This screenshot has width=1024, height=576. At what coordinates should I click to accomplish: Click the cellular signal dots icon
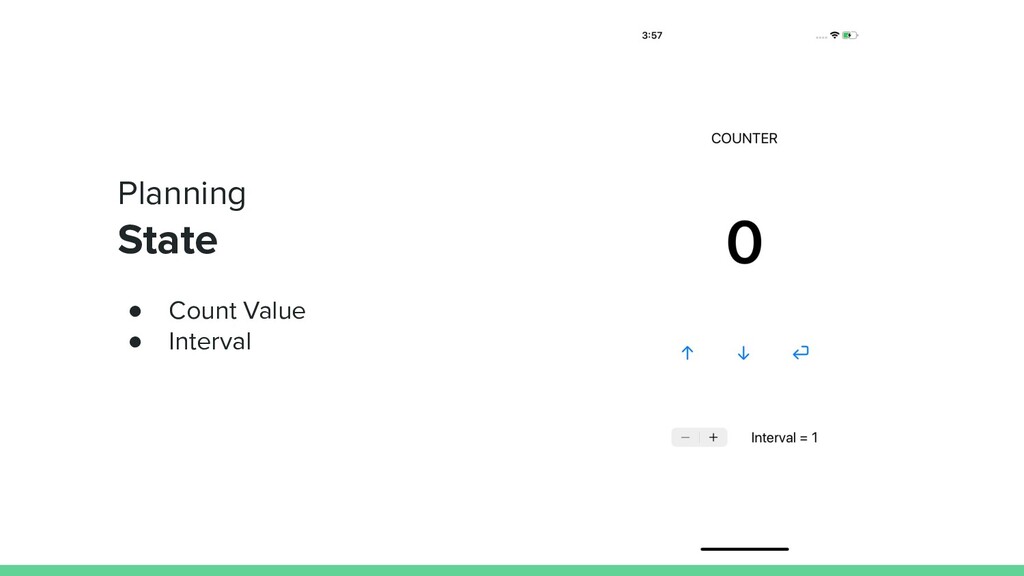coord(821,37)
